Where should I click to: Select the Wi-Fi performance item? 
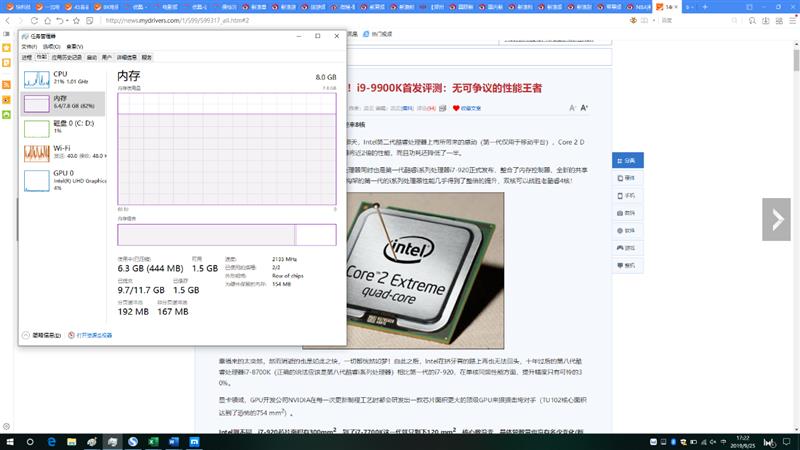[x=63, y=153]
